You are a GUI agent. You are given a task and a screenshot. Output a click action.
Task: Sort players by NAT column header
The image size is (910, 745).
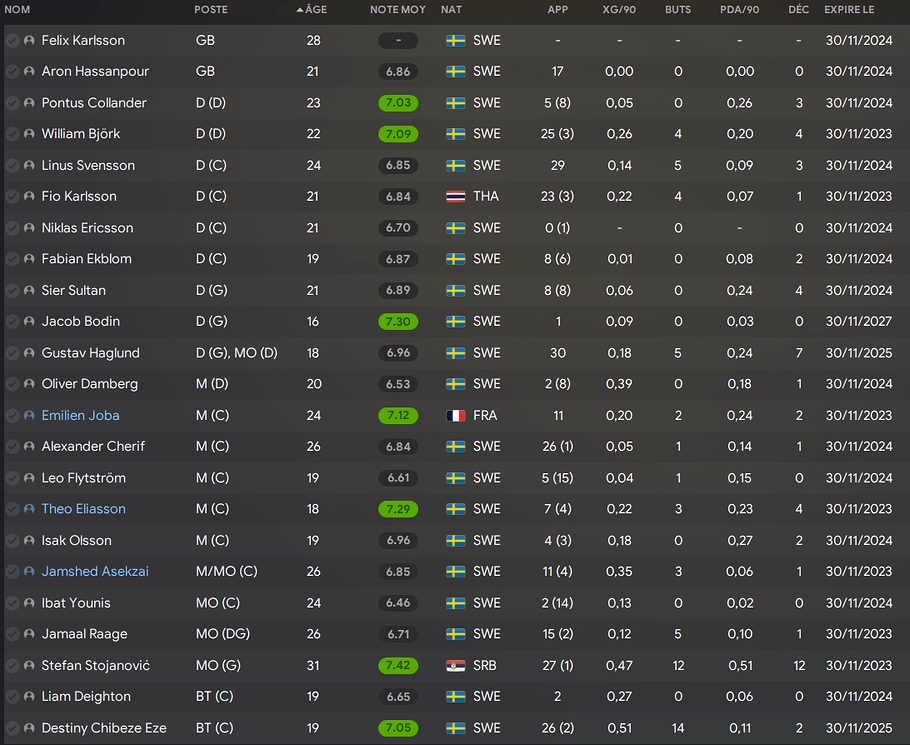click(452, 10)
